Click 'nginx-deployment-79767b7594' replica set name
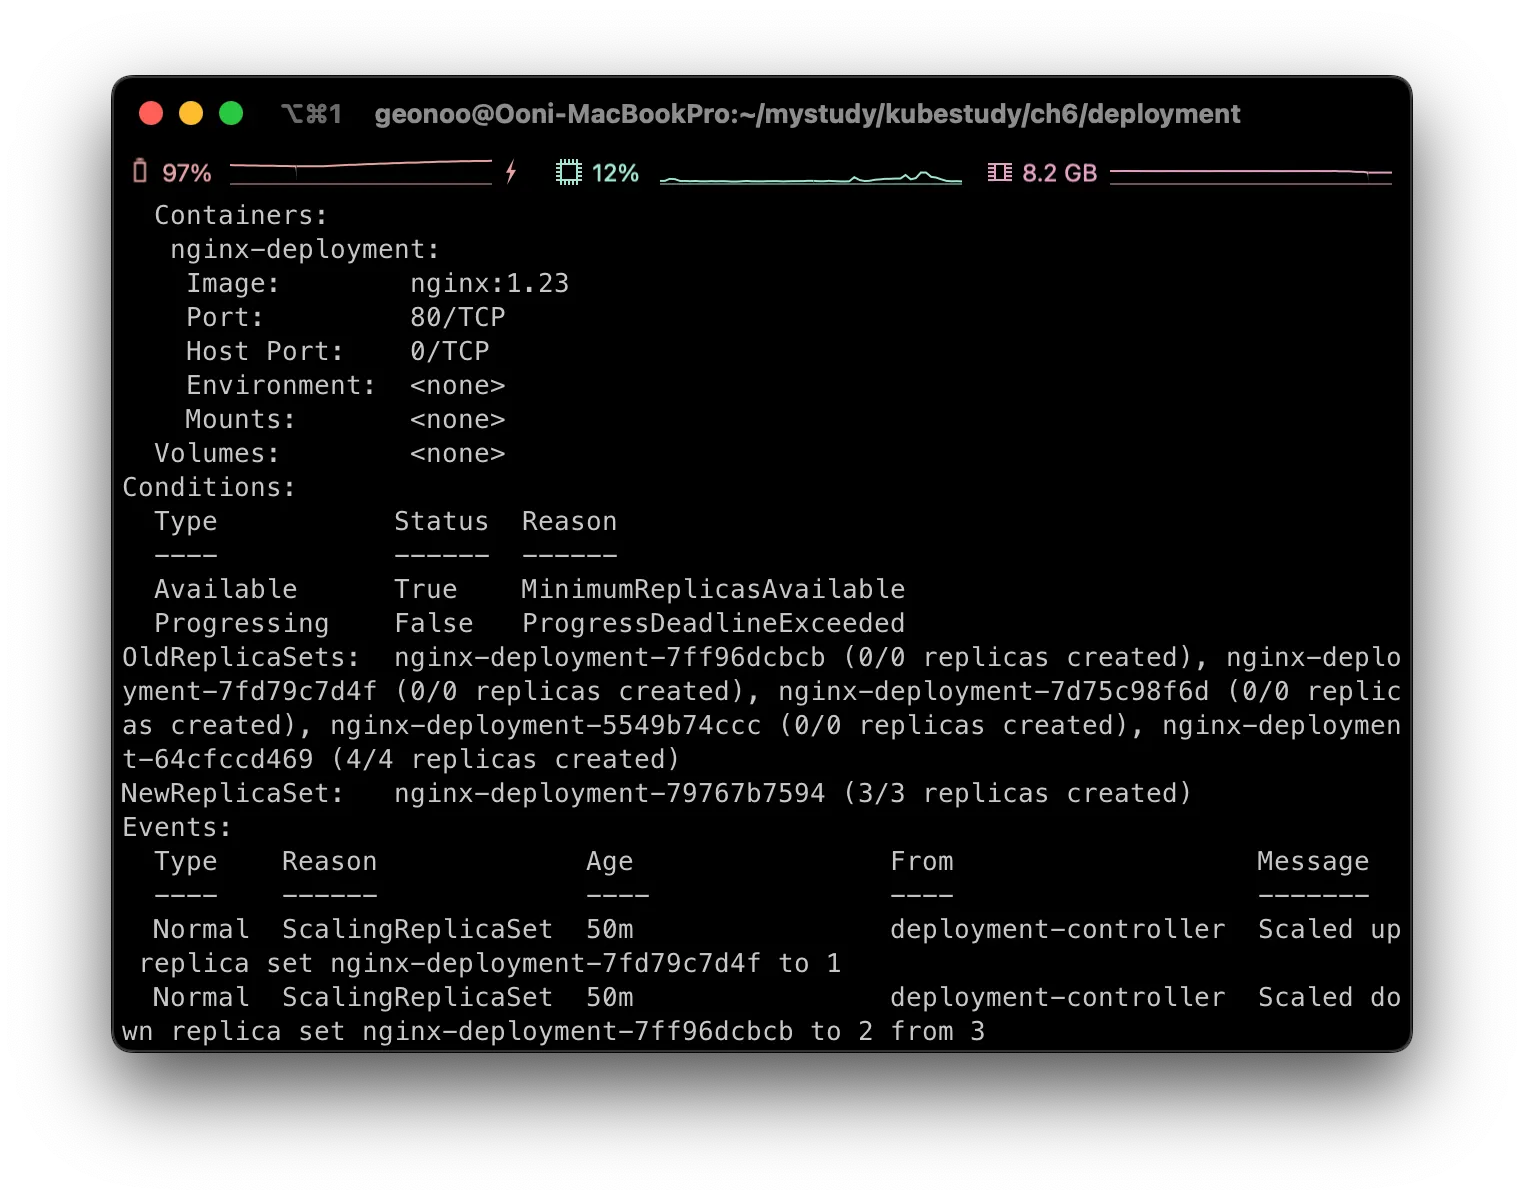This screenshot has width=1524, height=1200. [609, 793]
